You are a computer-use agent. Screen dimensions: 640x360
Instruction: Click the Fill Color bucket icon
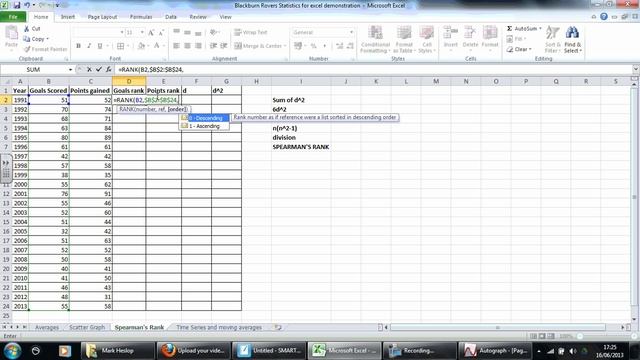(141, 46)
